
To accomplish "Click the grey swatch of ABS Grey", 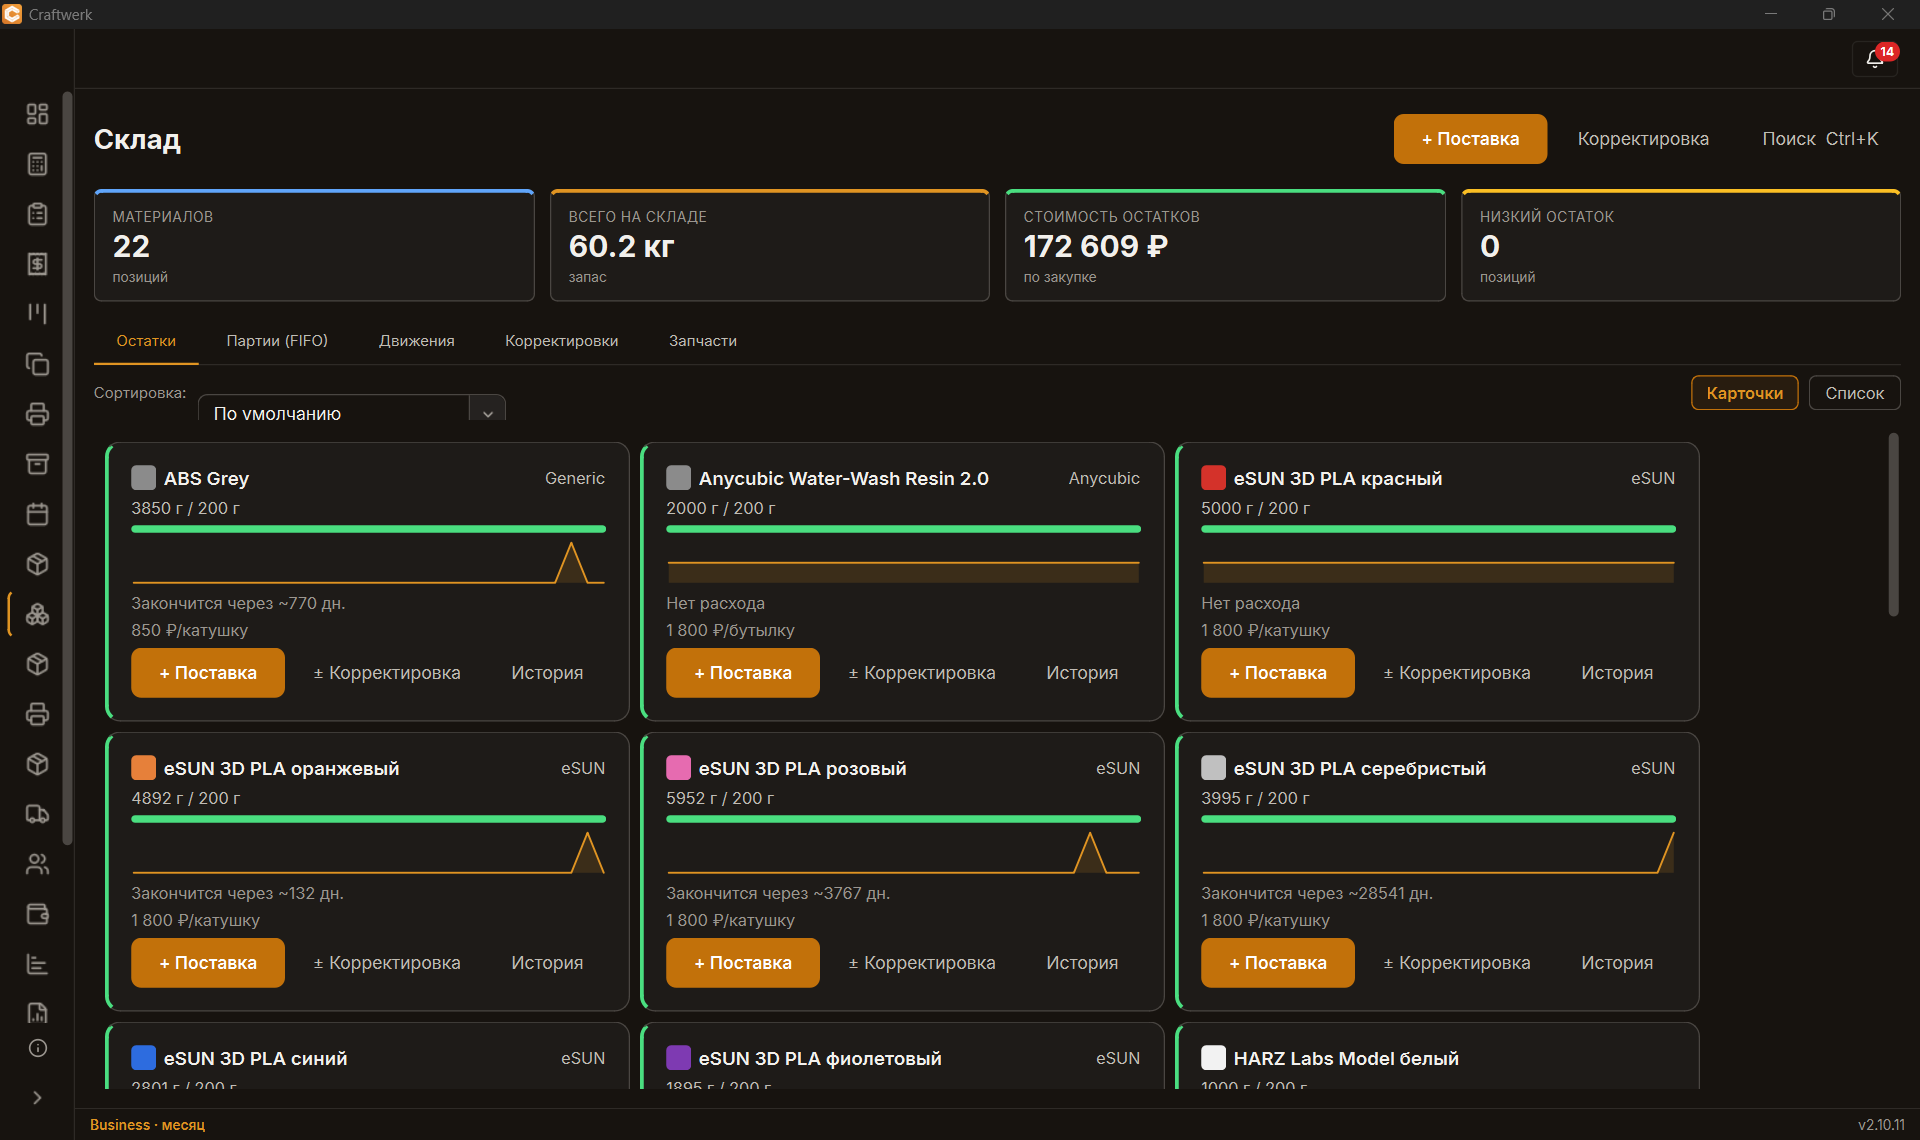I will tap(143, 478).
